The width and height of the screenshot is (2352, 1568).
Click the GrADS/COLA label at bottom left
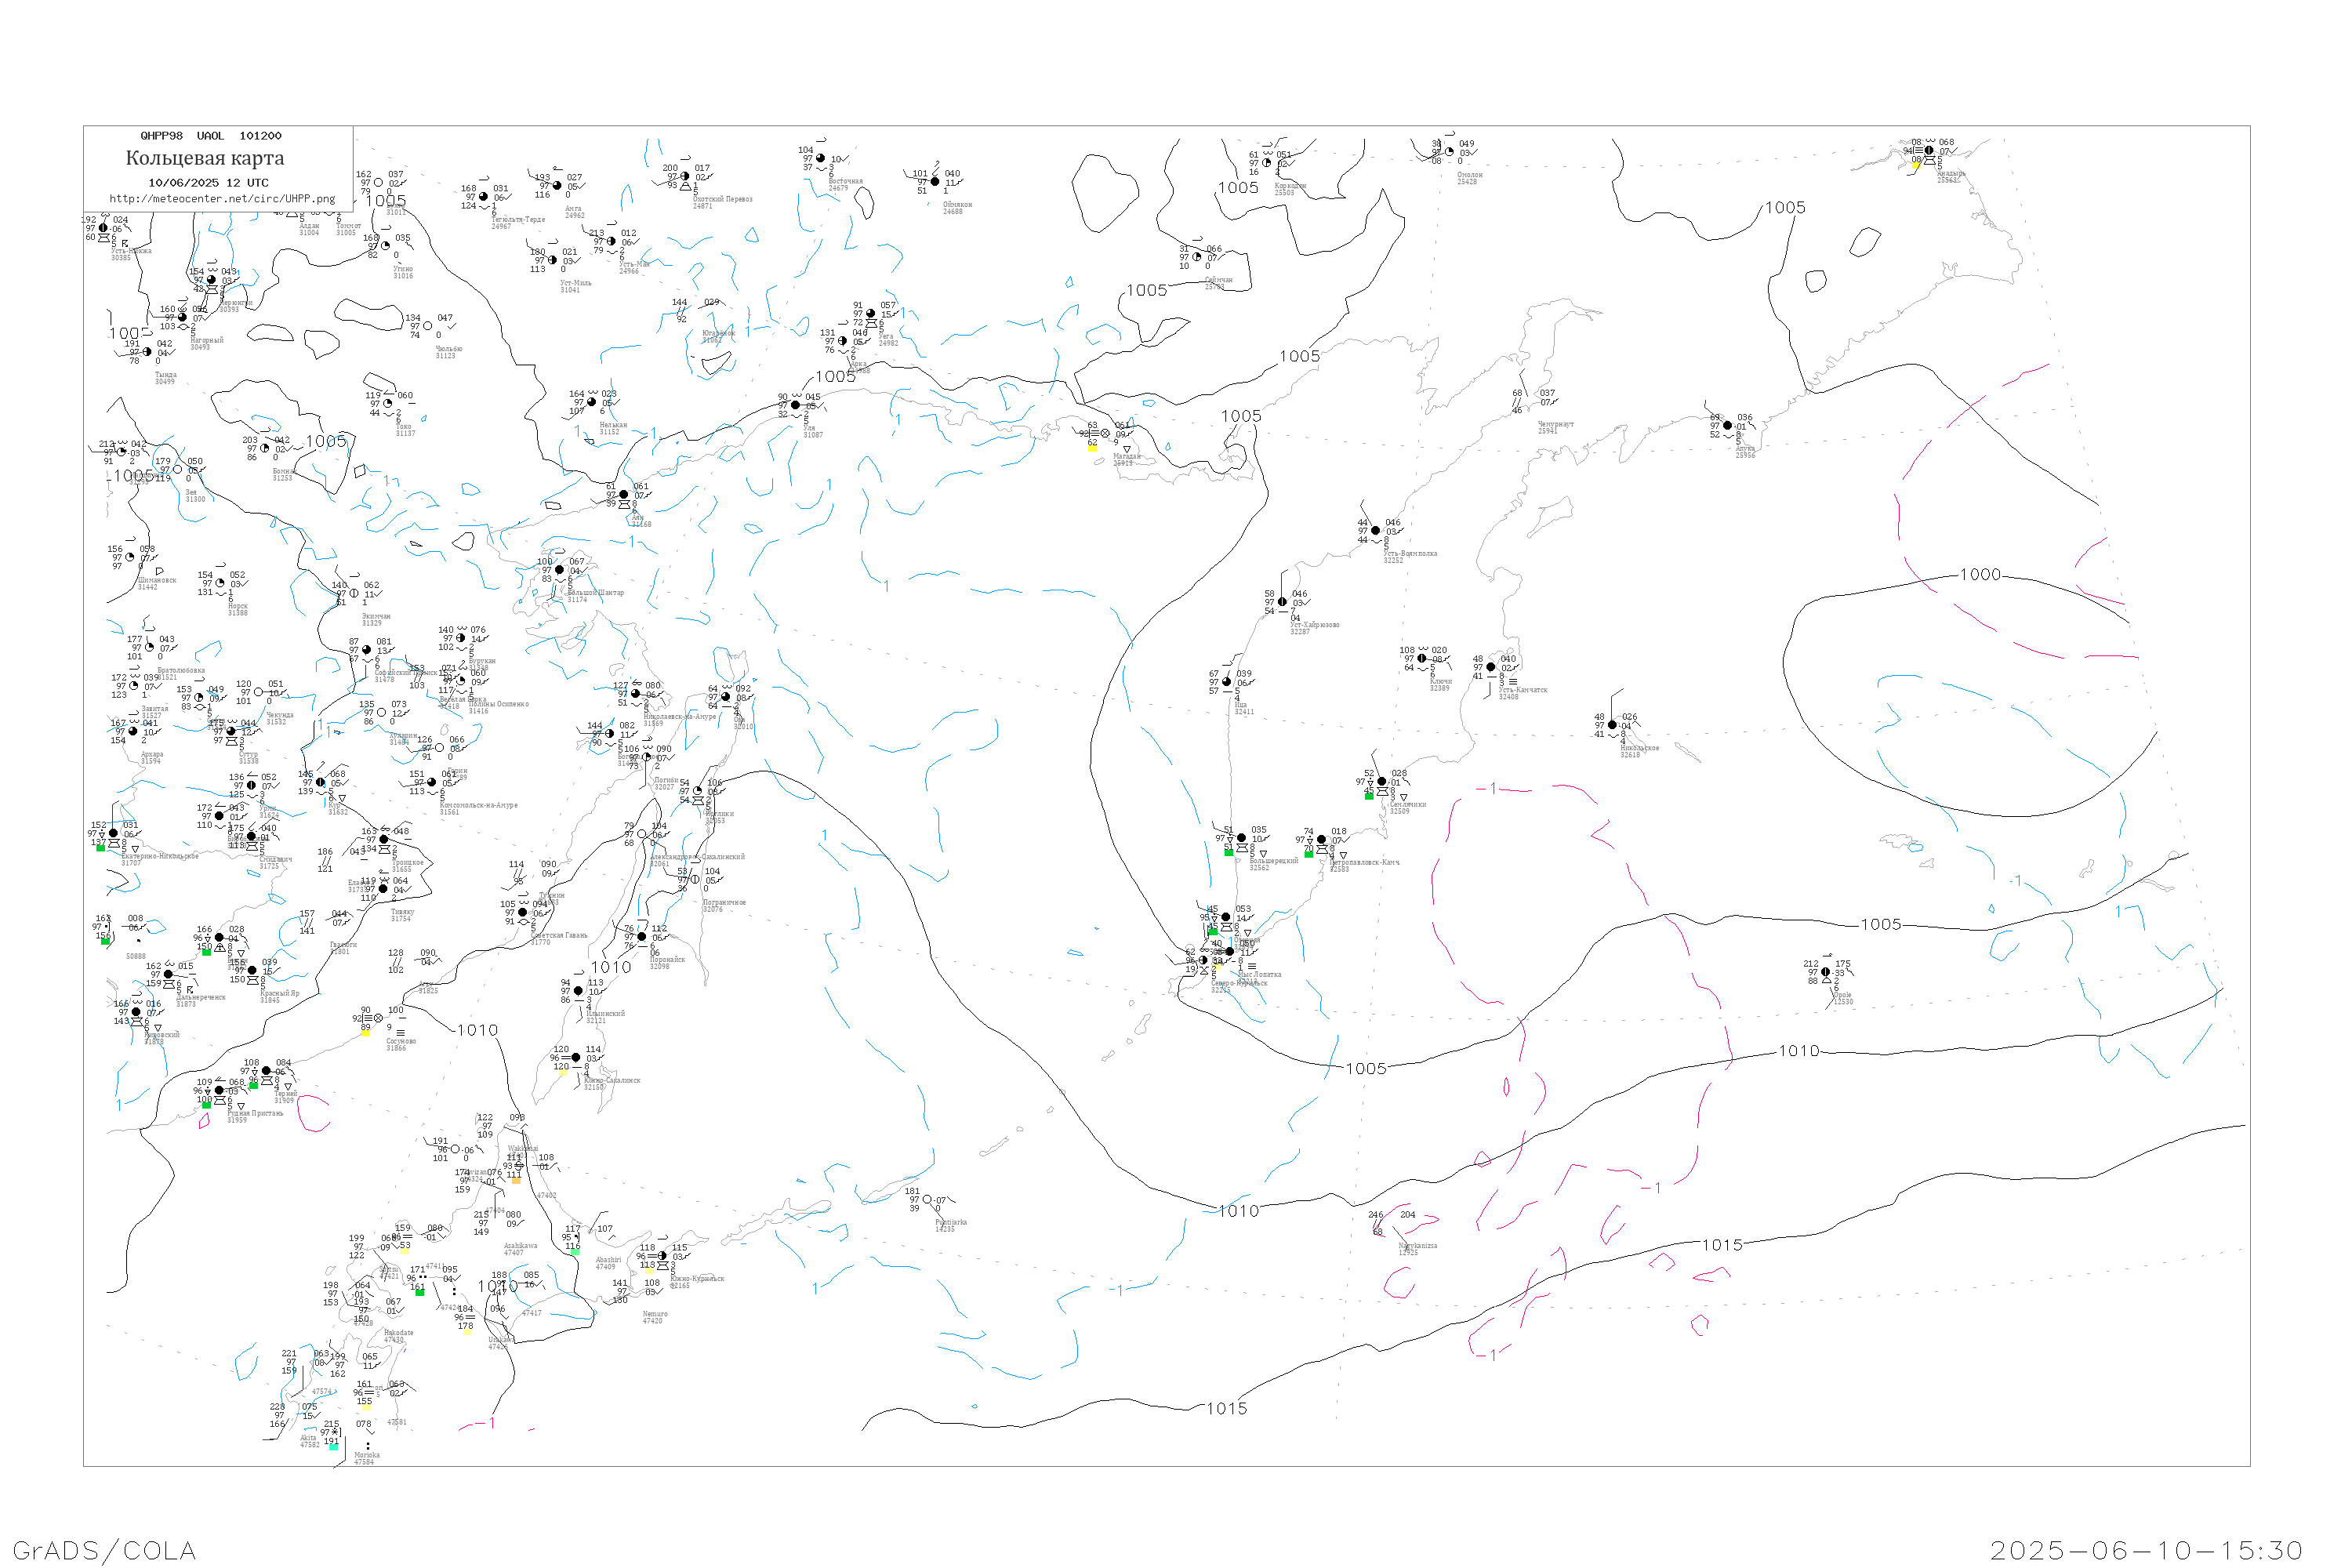coord(104,1551)
